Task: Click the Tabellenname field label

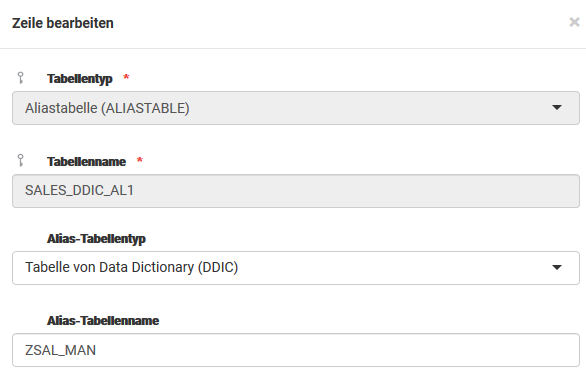Action: tap(86, 161)
